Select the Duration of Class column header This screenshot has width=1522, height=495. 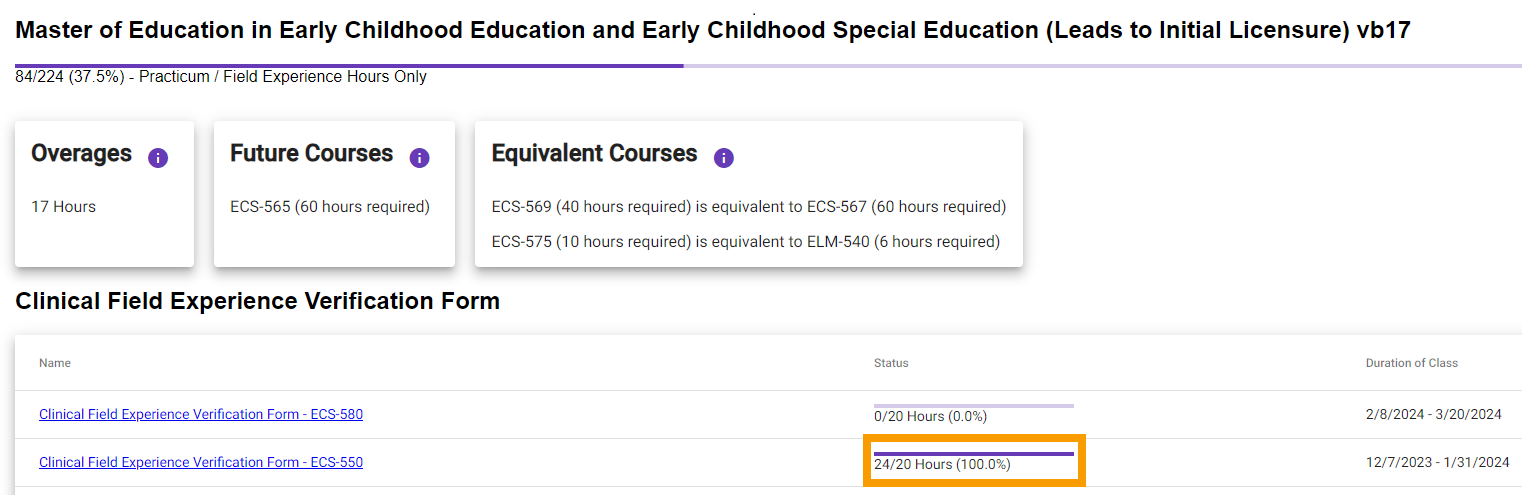tap(1412, 363)
